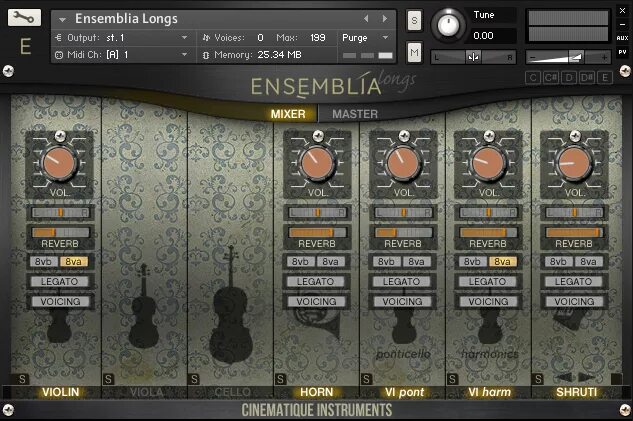Toggle the HORN instrument label

(x=317, y=392)
